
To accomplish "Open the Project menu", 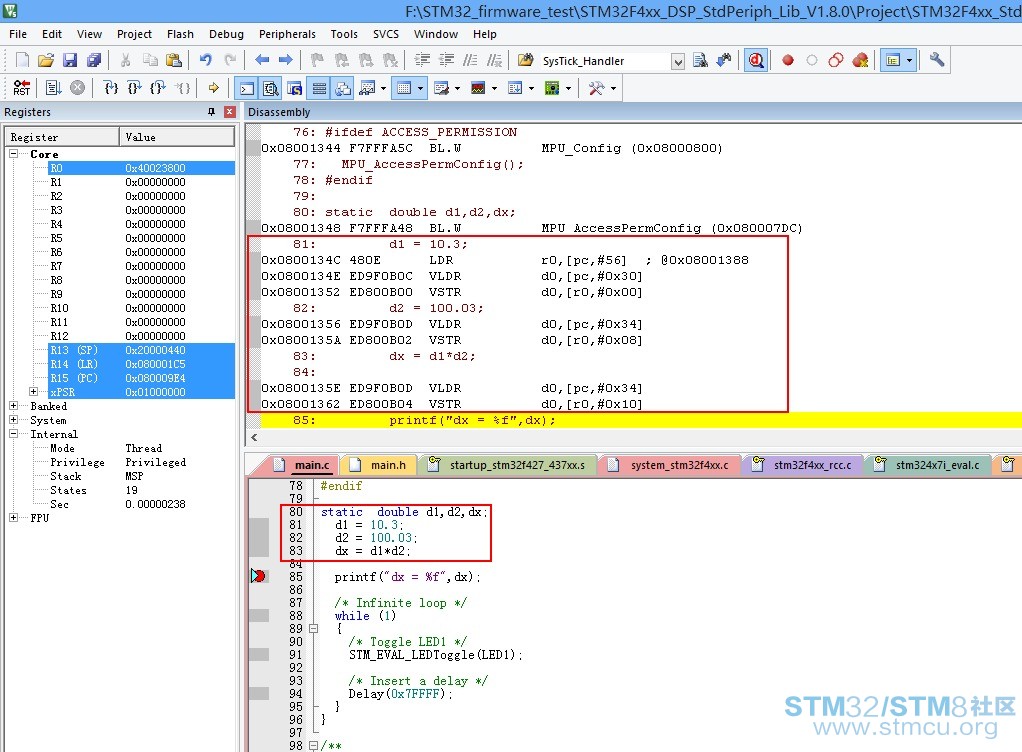I will coord(134,34).
